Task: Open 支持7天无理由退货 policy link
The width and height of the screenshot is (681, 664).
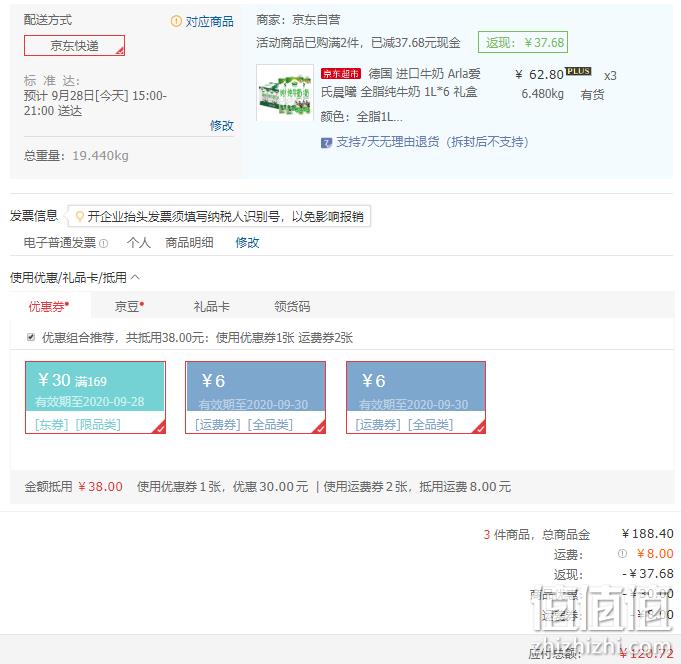Action: (432, 142)
